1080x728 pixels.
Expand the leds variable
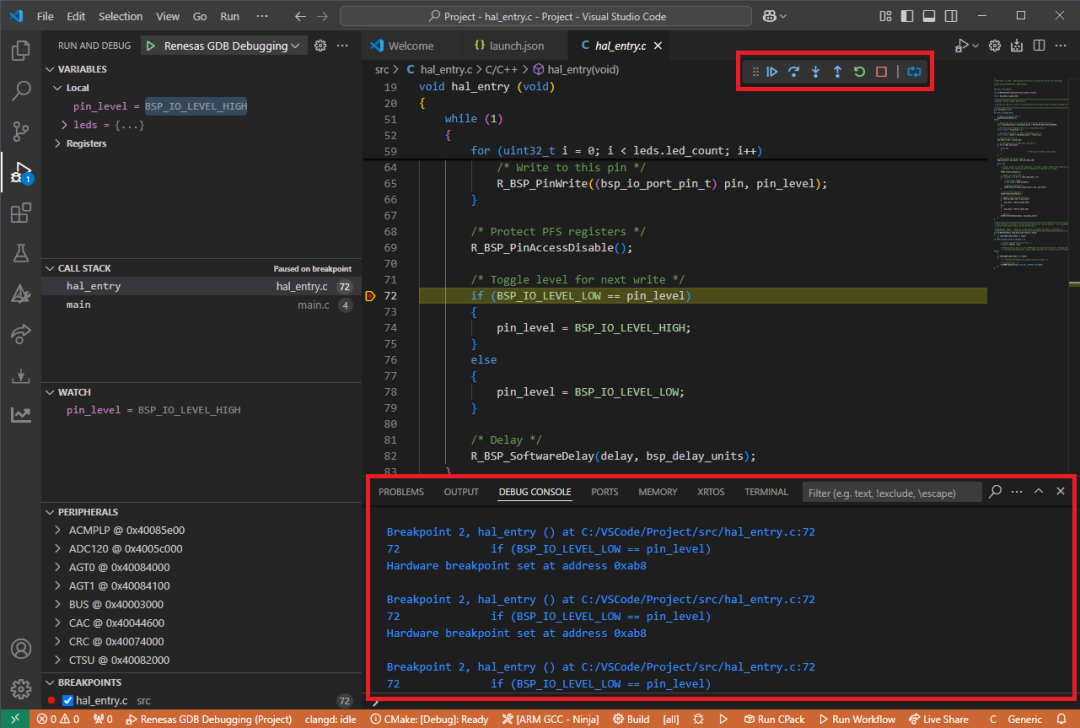tap(65, 125)
